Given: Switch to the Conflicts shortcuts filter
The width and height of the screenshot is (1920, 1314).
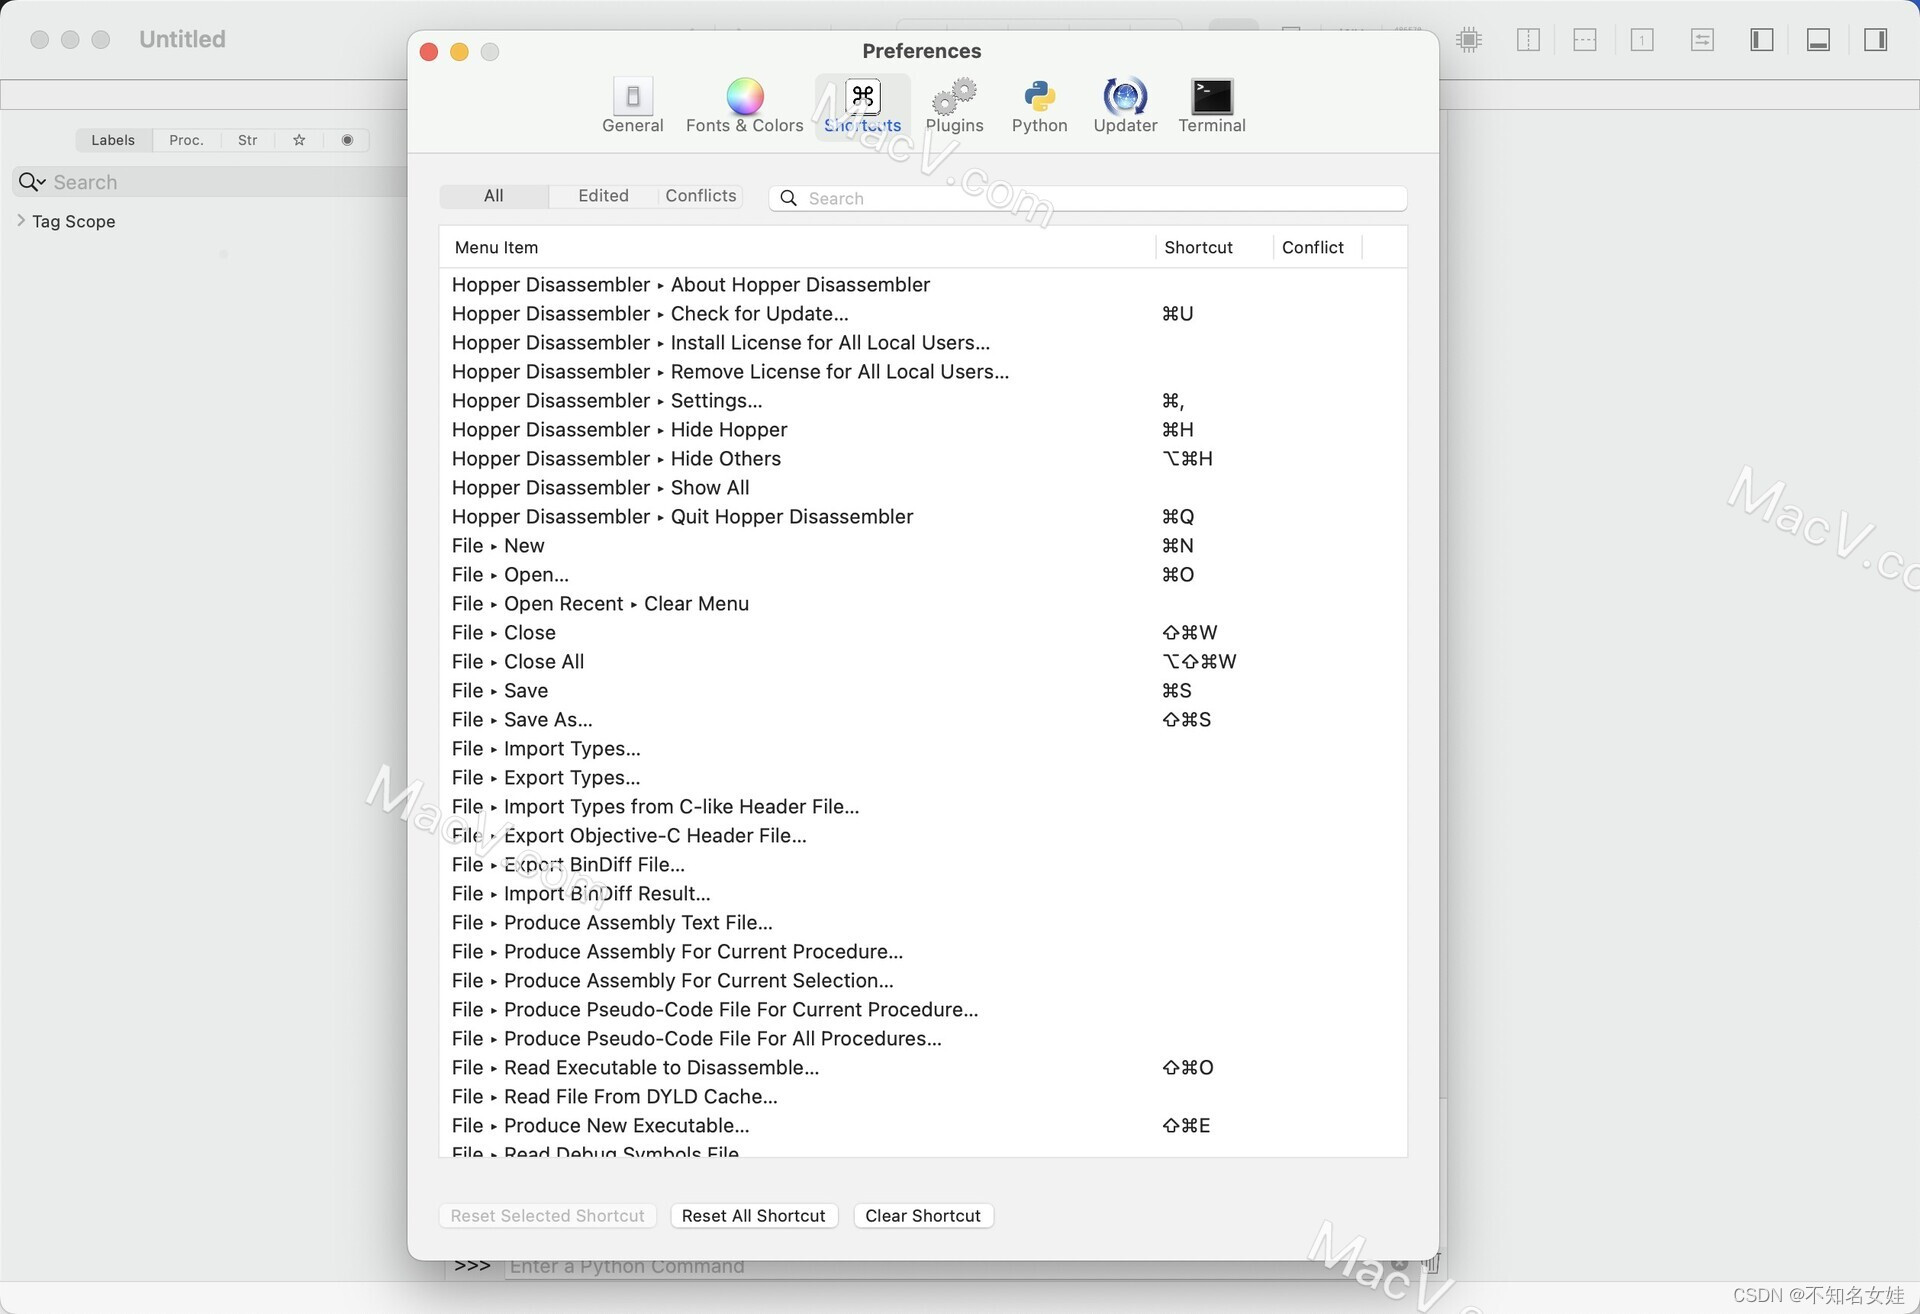Looking at the screenshot, I should 700,196.
